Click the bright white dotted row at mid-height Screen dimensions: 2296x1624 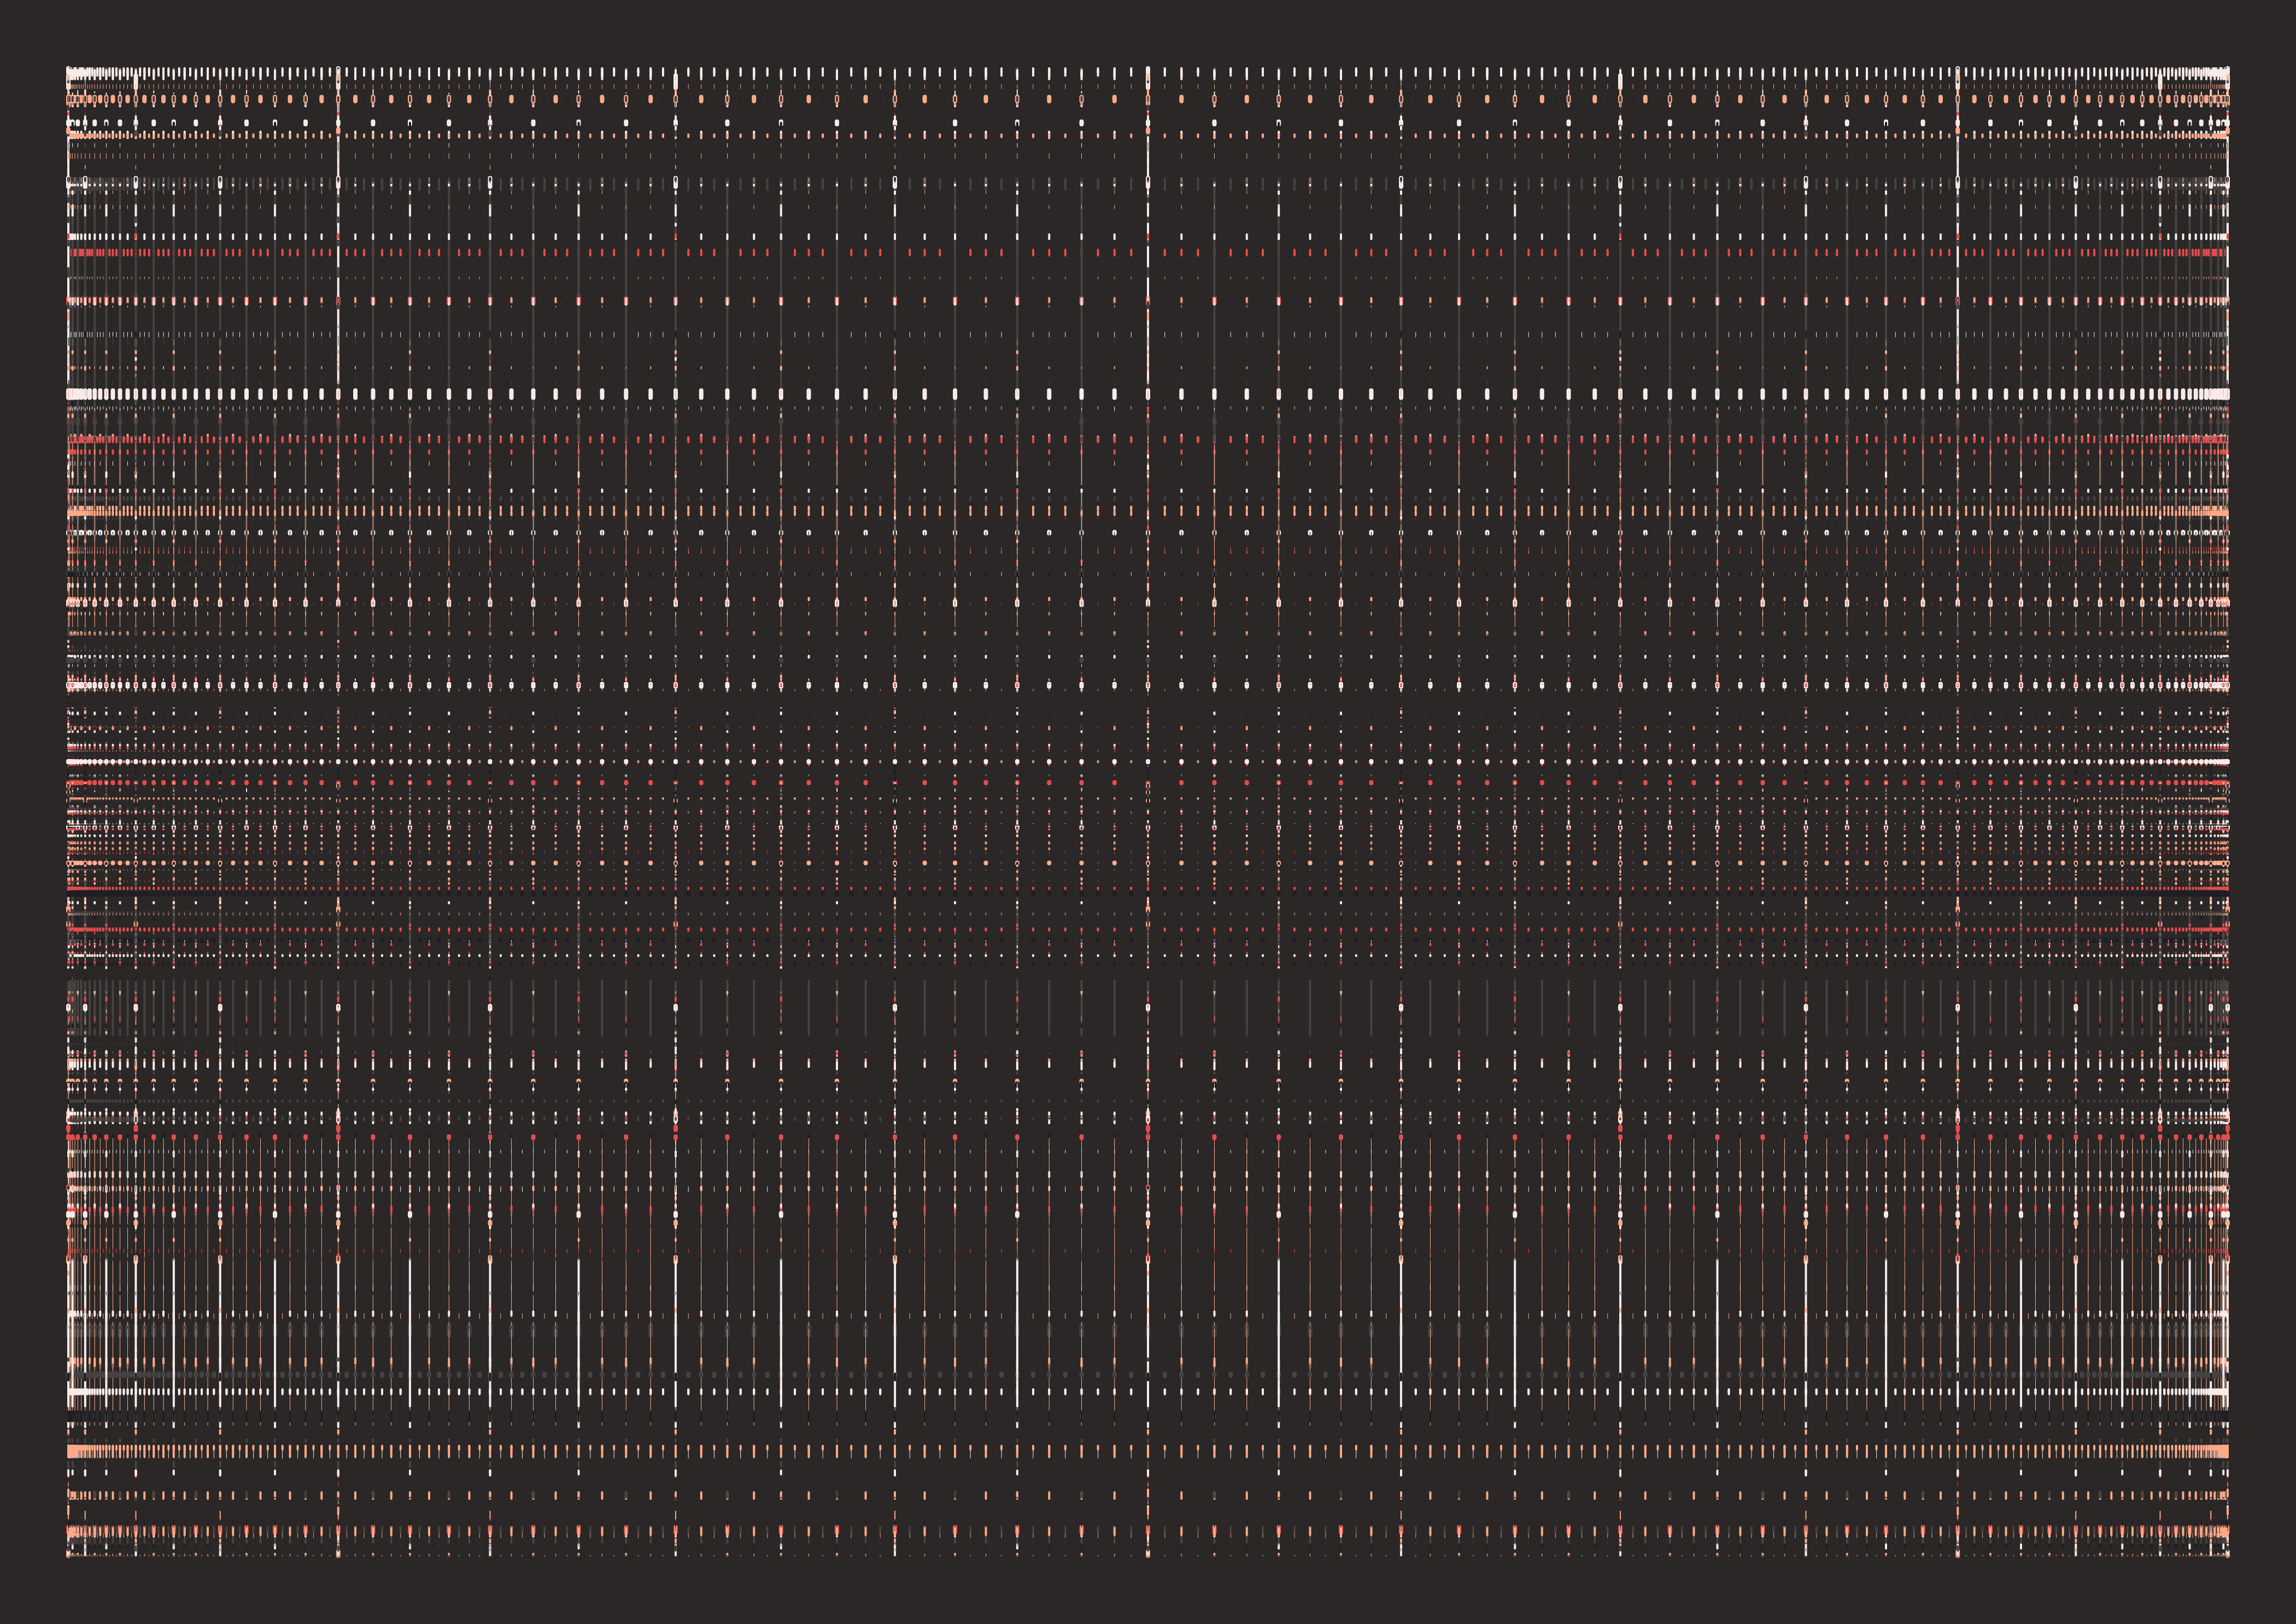click(x=1148, y=762)
